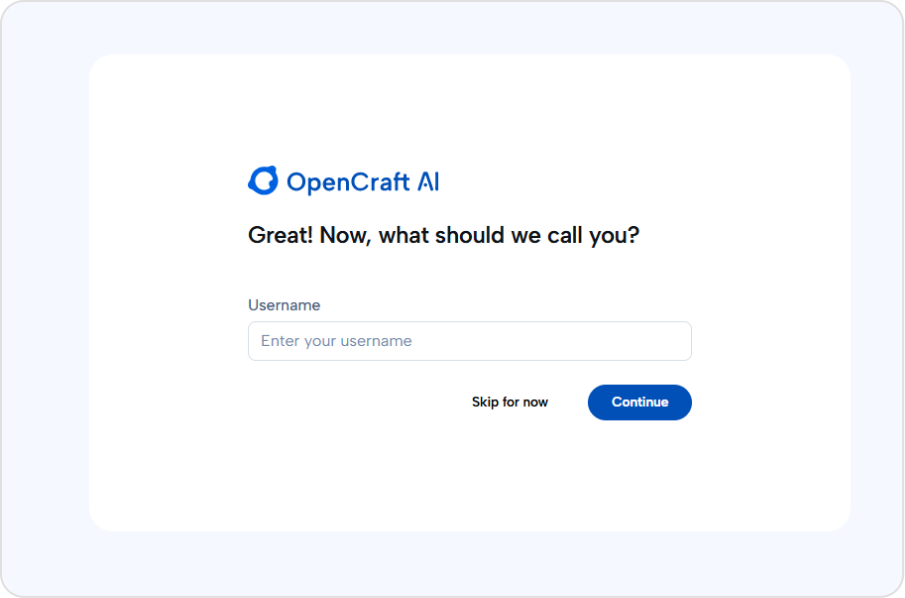Click the Username field label
Viewport: 905px width, 598px height.
pyautogui.click(x=284, y=305)
